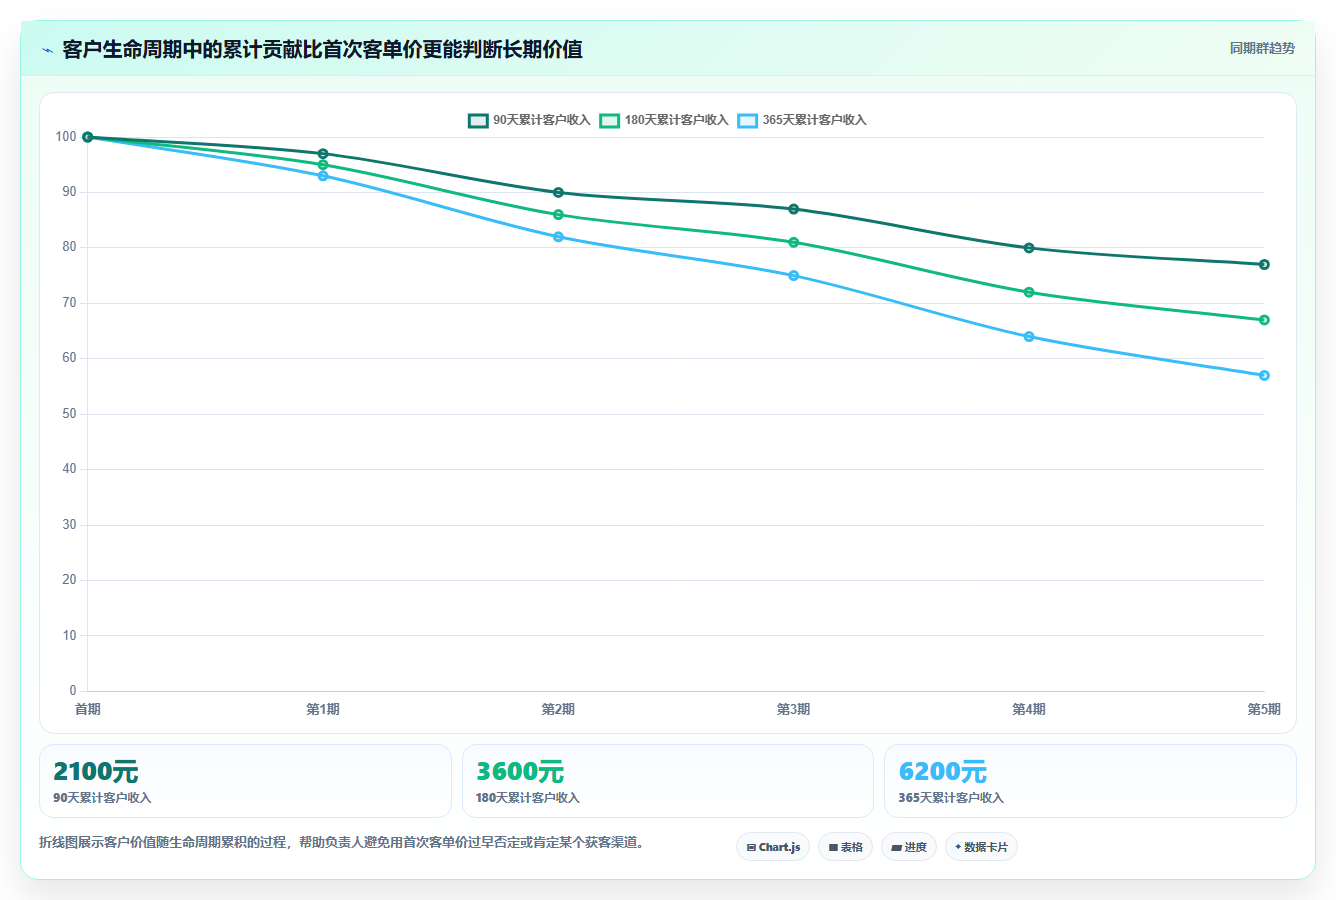Click the 180天 series point at 第3期
The image size is (1336, 900).
pos(794,242)
